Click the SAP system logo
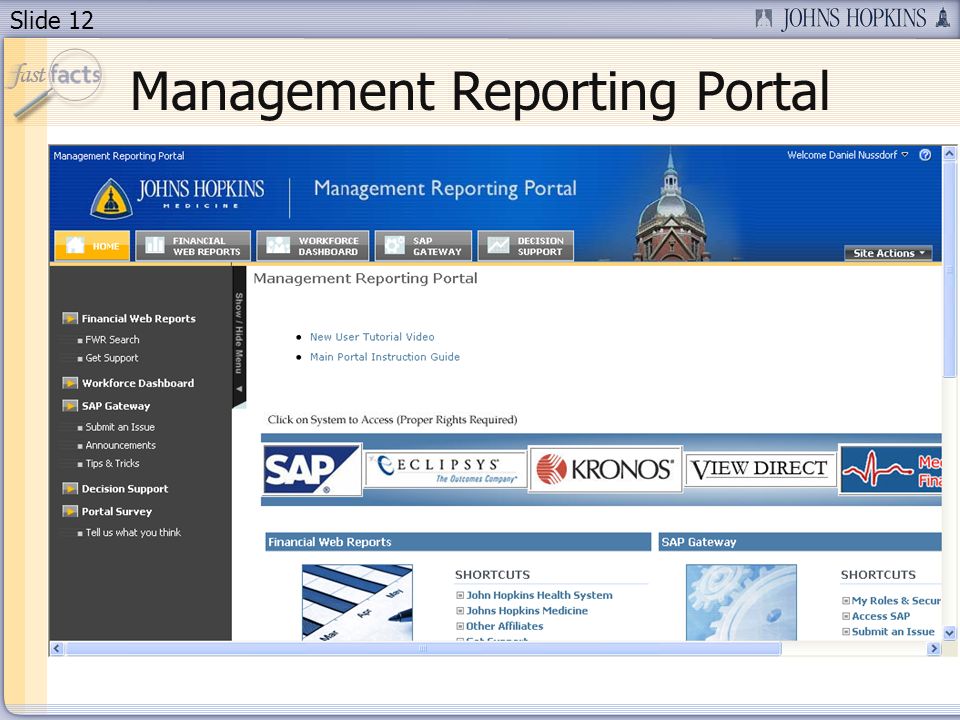The image size is (960, 720). 312,470
